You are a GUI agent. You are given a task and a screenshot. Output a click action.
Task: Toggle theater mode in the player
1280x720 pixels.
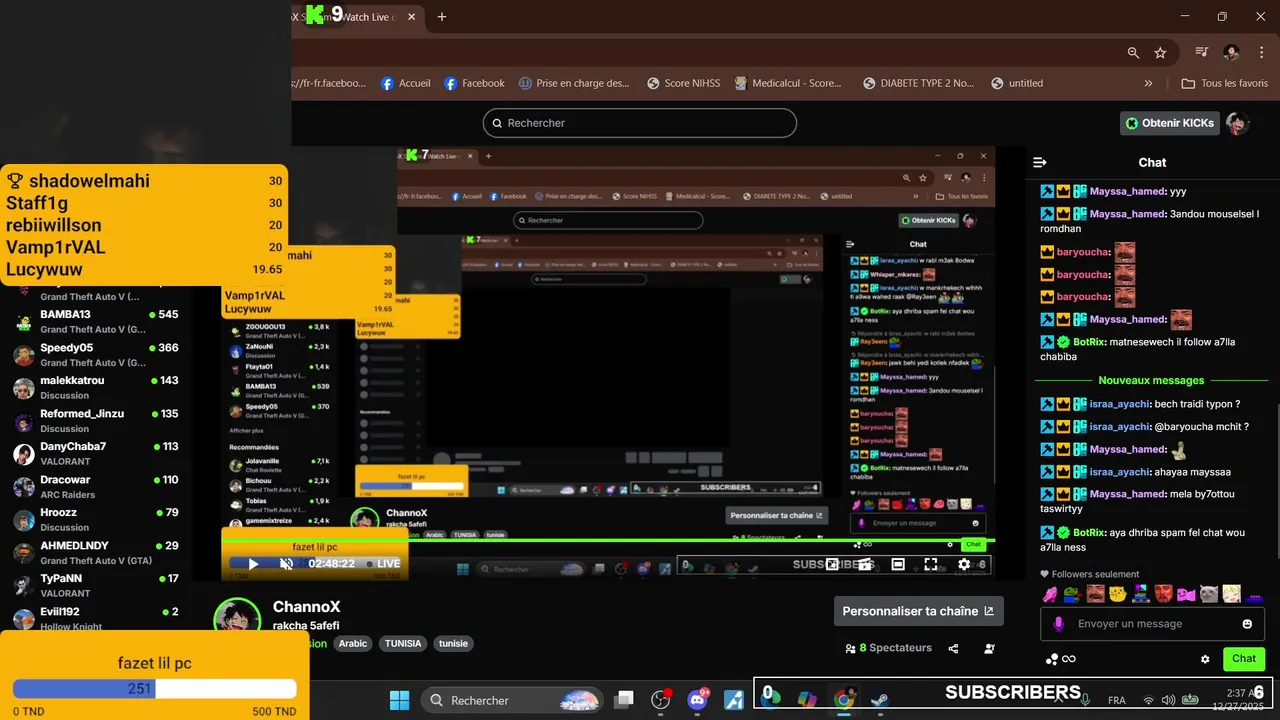pyautogui.click(x=898, y=565)
